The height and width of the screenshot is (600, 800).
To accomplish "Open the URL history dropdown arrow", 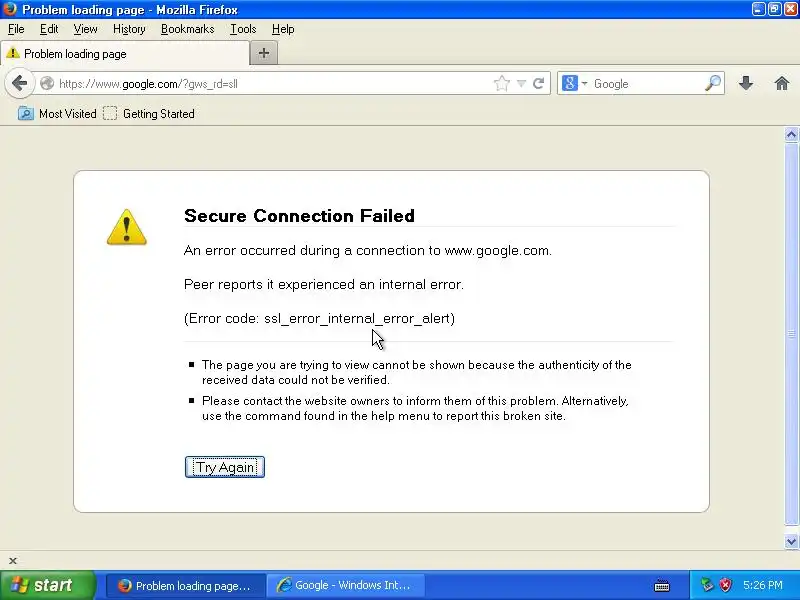I will click(x=521, y=83).
